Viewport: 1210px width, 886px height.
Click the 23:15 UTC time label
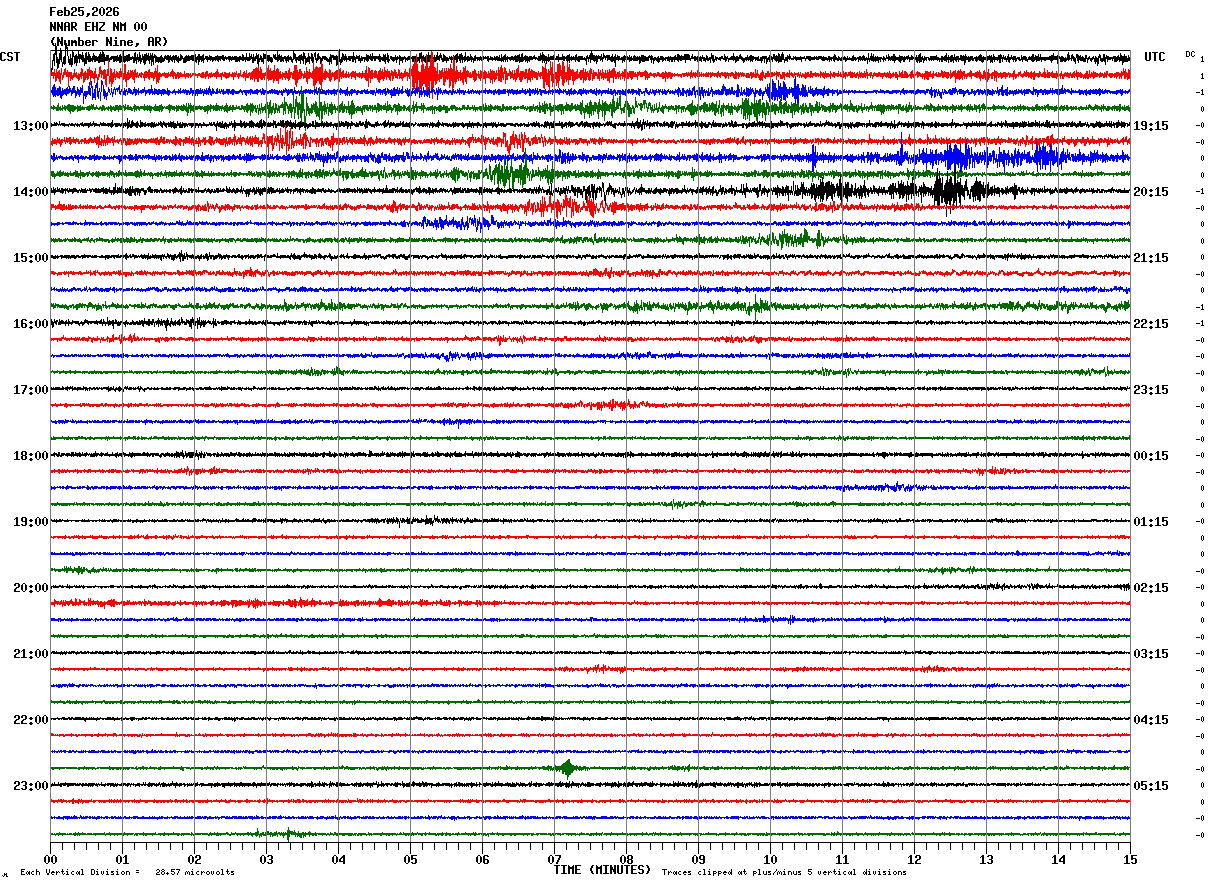[x=1151, y=390]
